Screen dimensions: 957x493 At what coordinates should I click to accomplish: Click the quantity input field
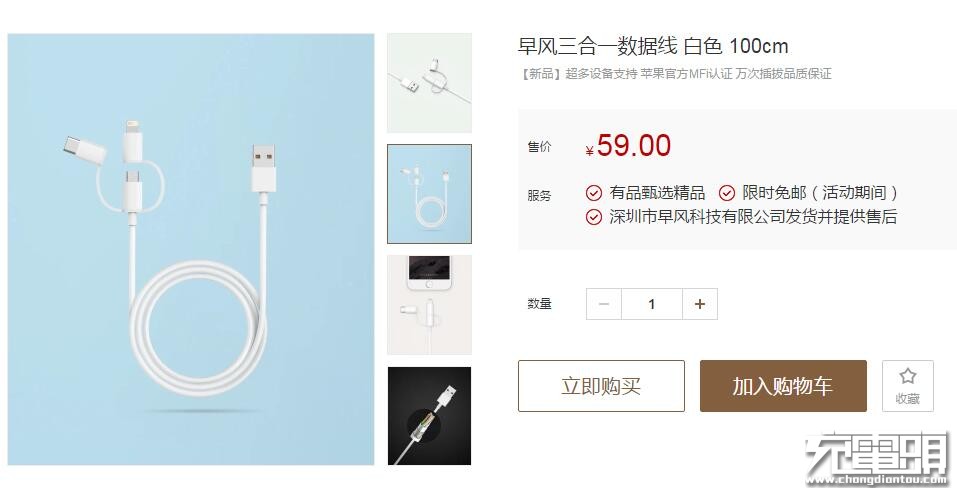click(652, 304)
